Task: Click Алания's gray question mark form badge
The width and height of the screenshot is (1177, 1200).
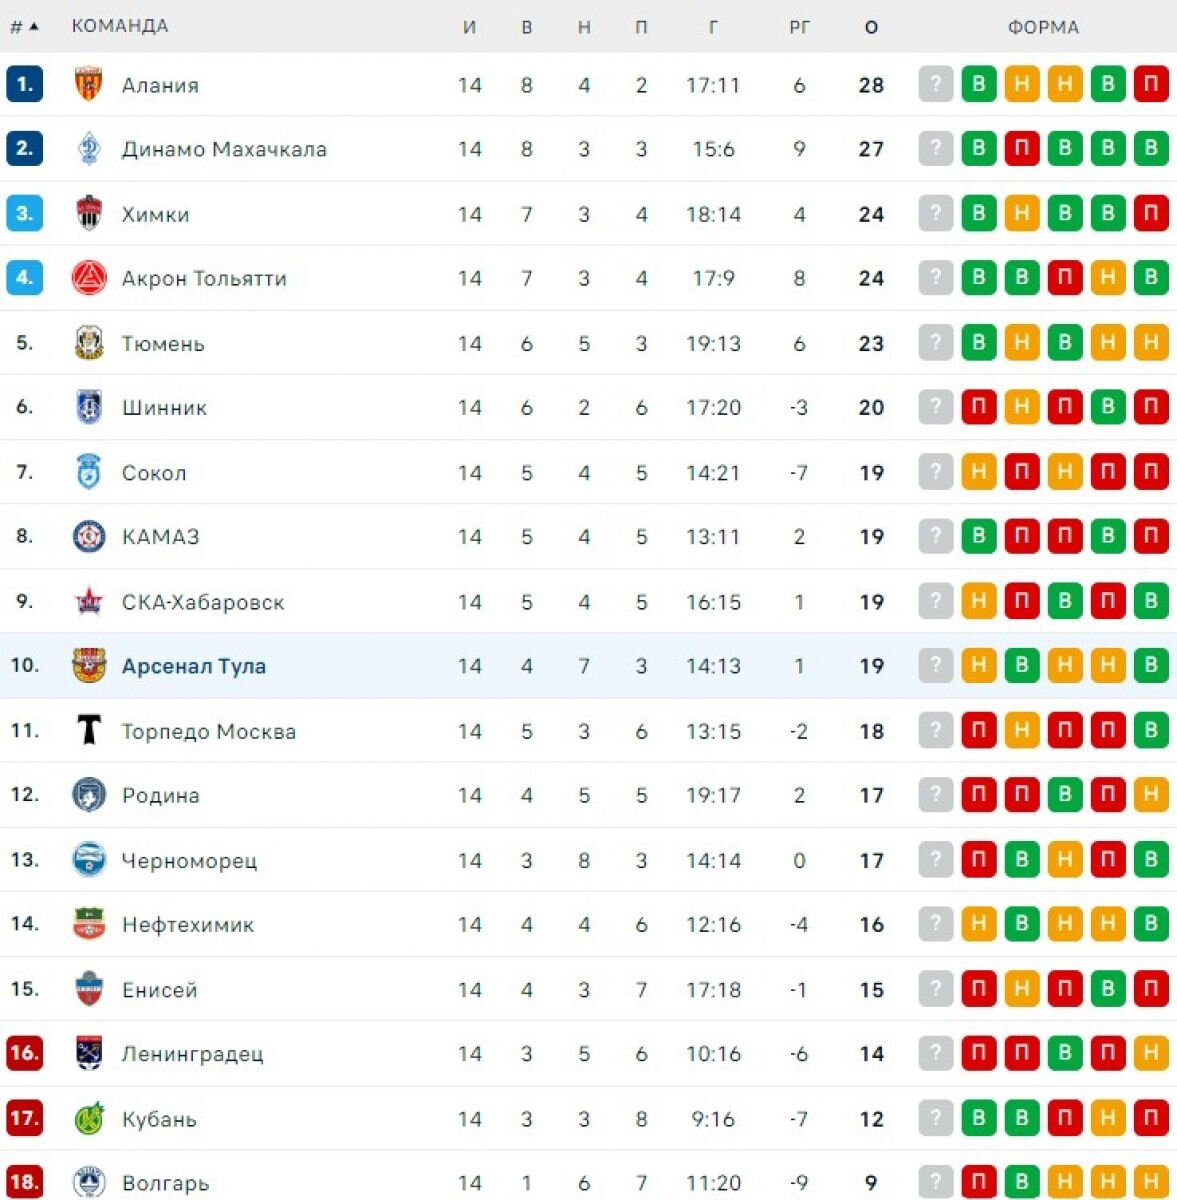Action: (936, 85)
